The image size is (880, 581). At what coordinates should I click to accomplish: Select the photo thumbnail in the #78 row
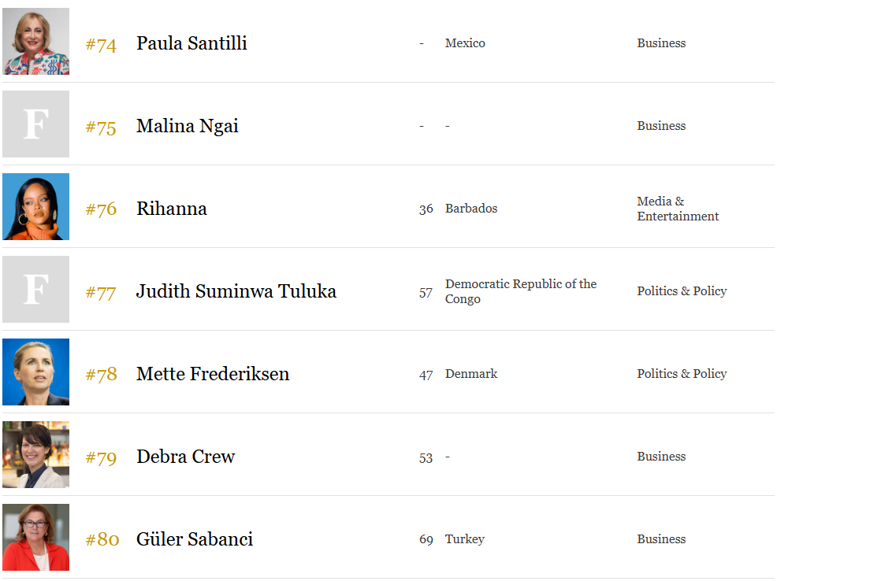[x=36, y=372]
